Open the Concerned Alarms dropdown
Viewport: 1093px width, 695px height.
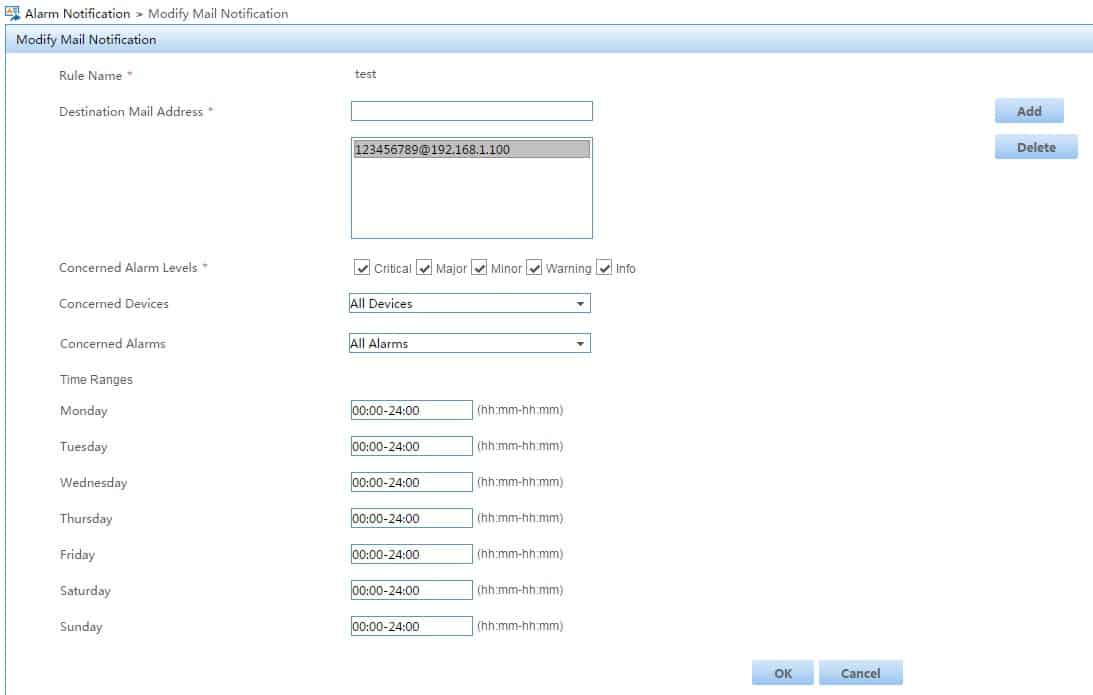(x=470, y=343)
